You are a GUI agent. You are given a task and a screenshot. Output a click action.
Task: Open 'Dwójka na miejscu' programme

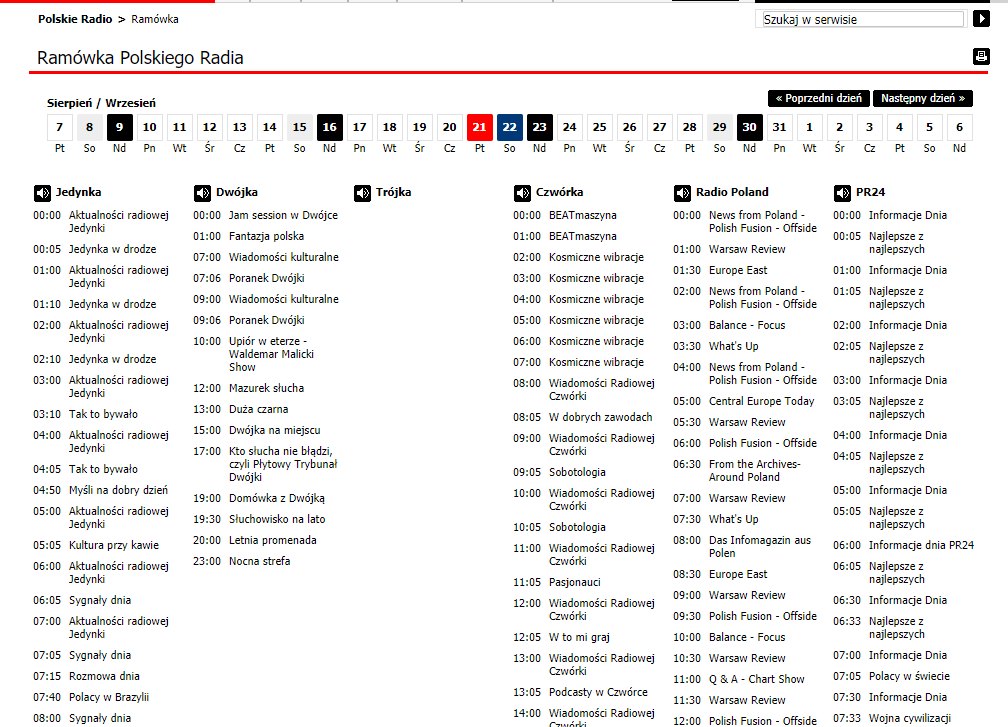tap(274, 431)
